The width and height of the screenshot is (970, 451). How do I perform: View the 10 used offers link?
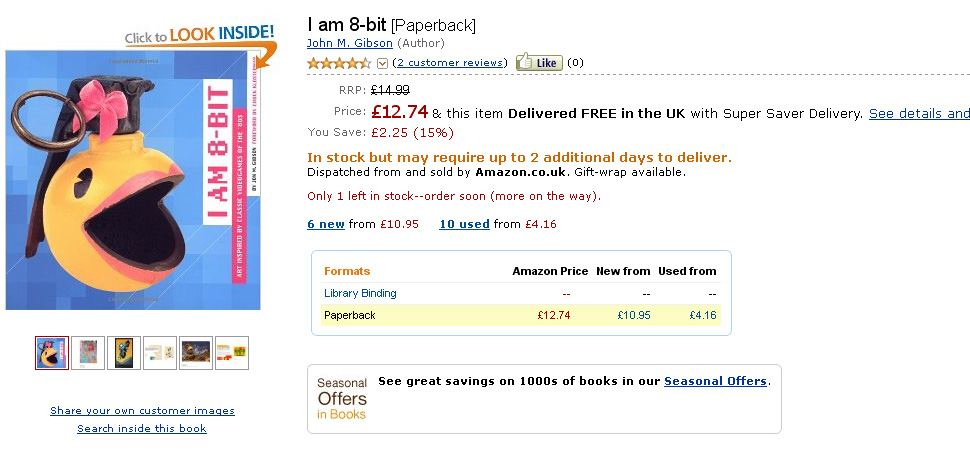click(464, 224)
